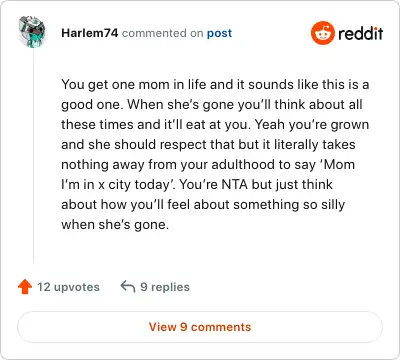Click the reply arrow icon

(128, 286)
